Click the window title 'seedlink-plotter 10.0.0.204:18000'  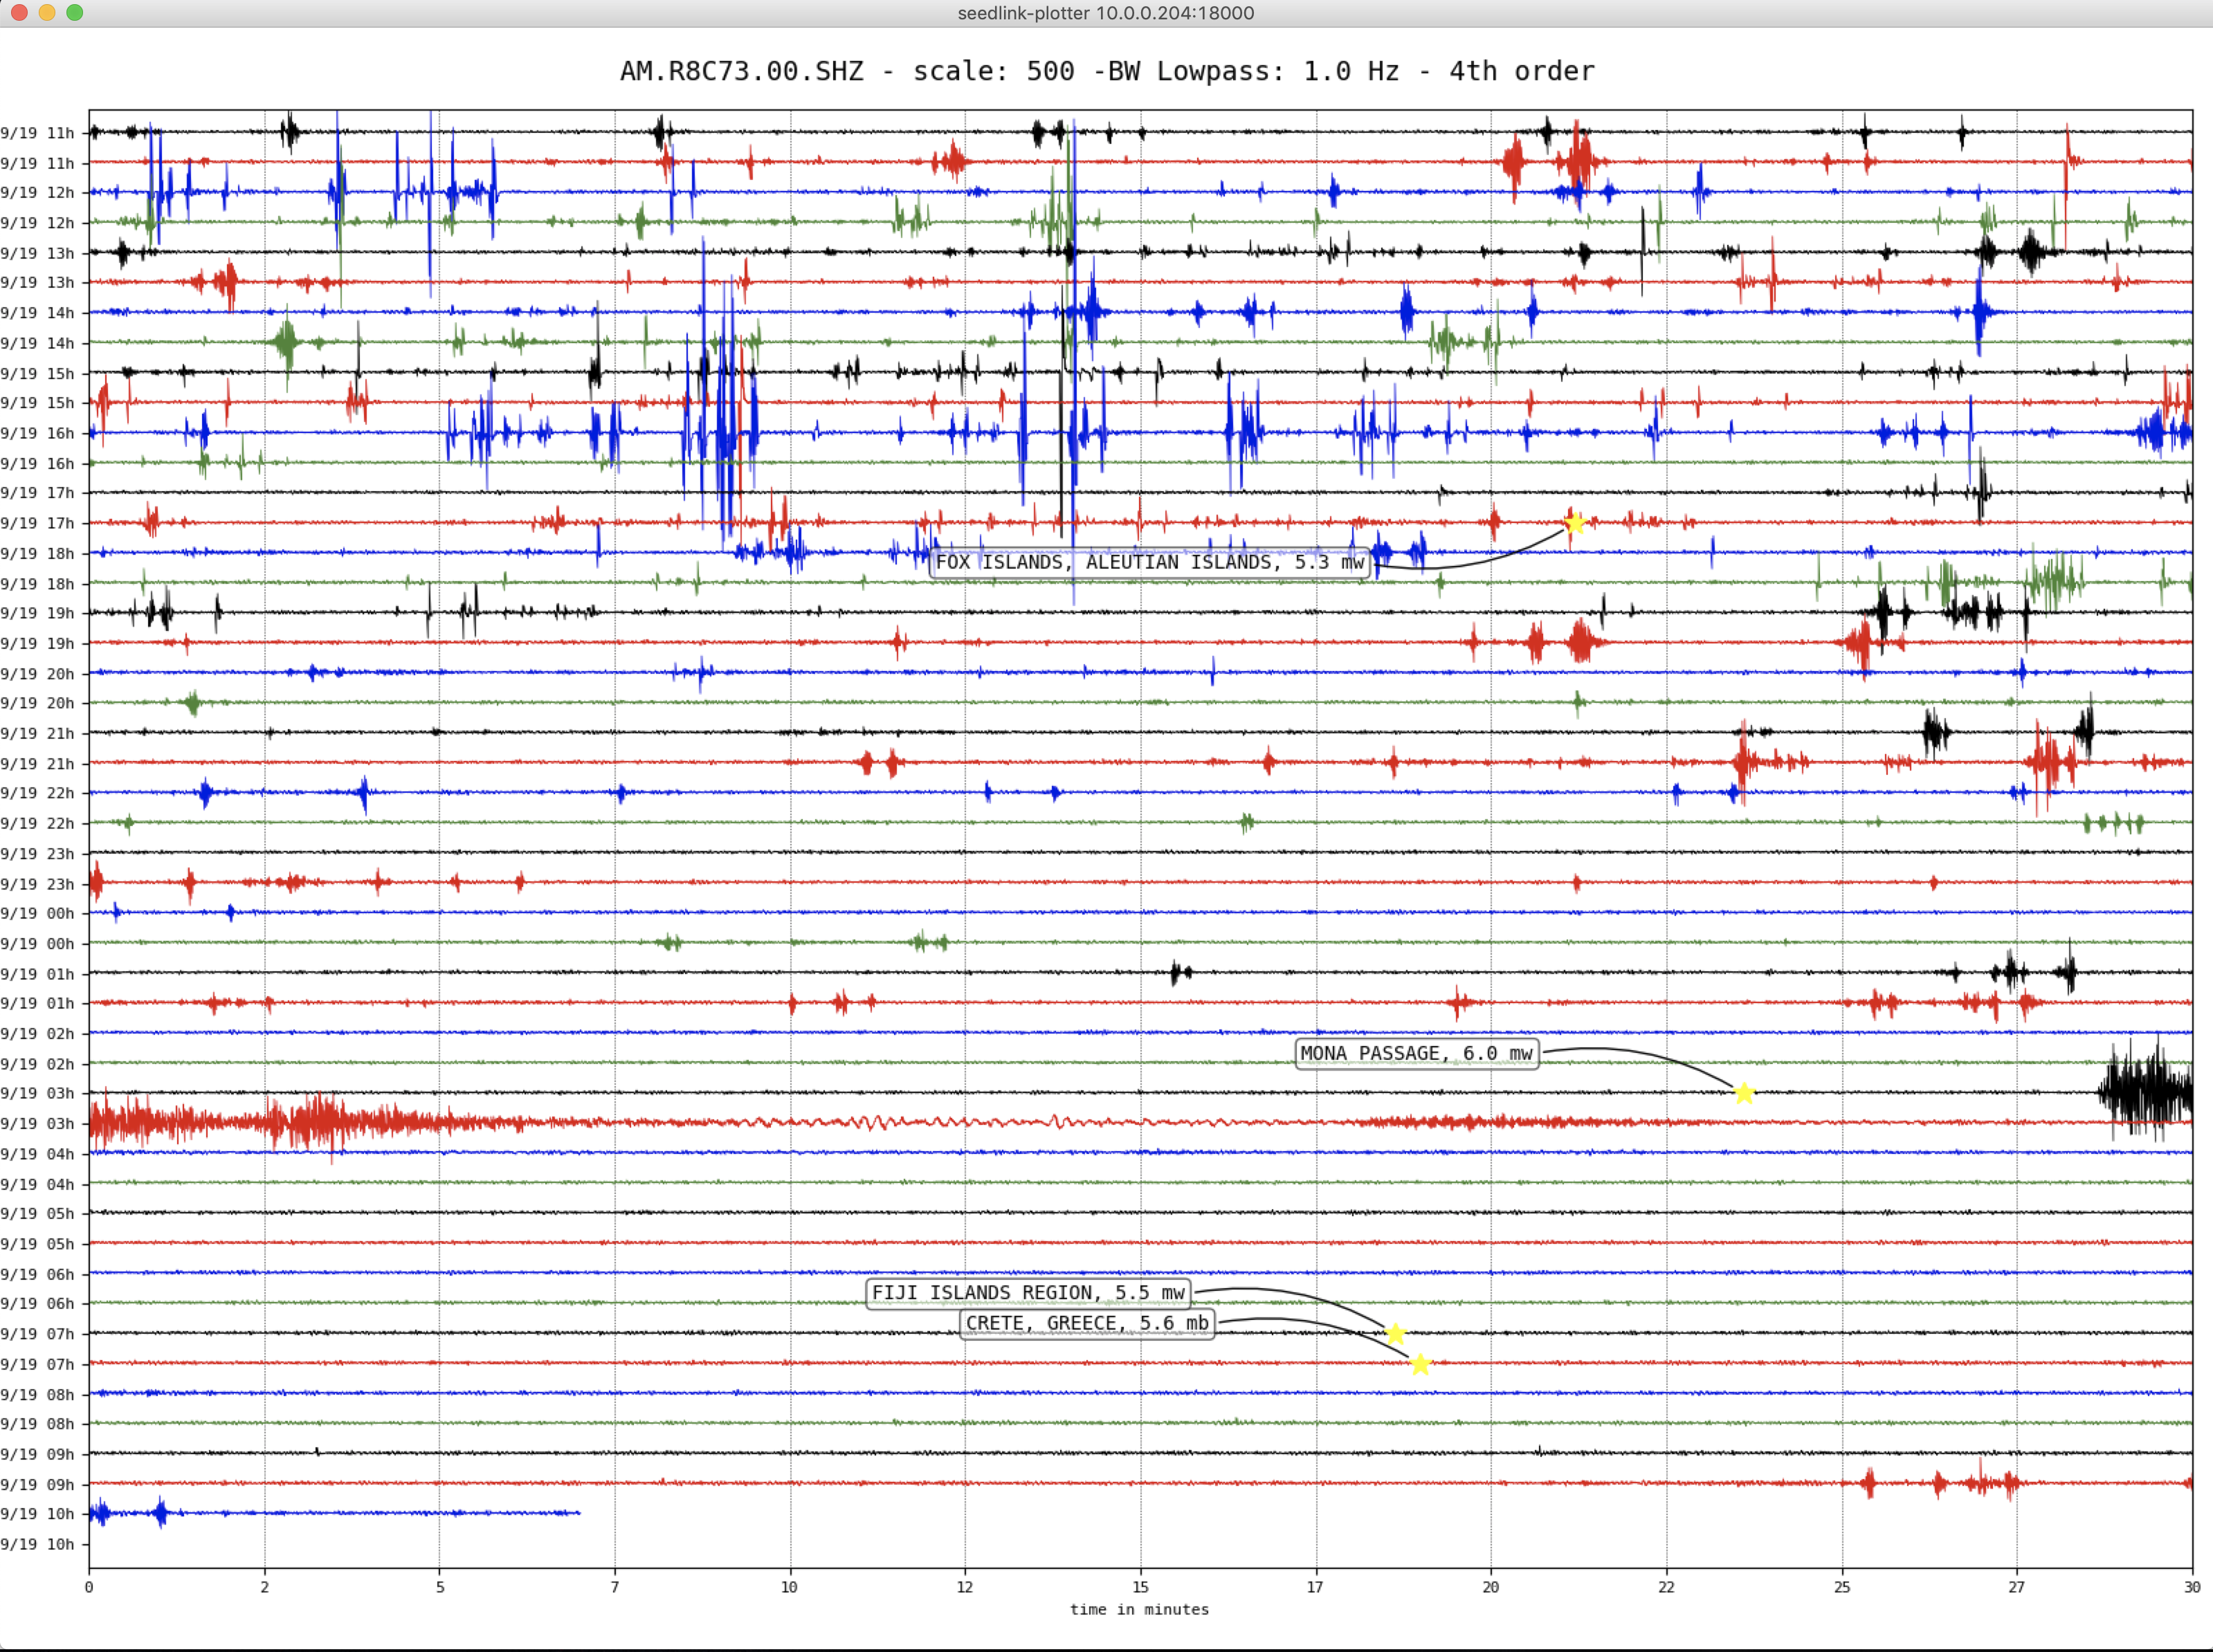(x=1106, y=13)
